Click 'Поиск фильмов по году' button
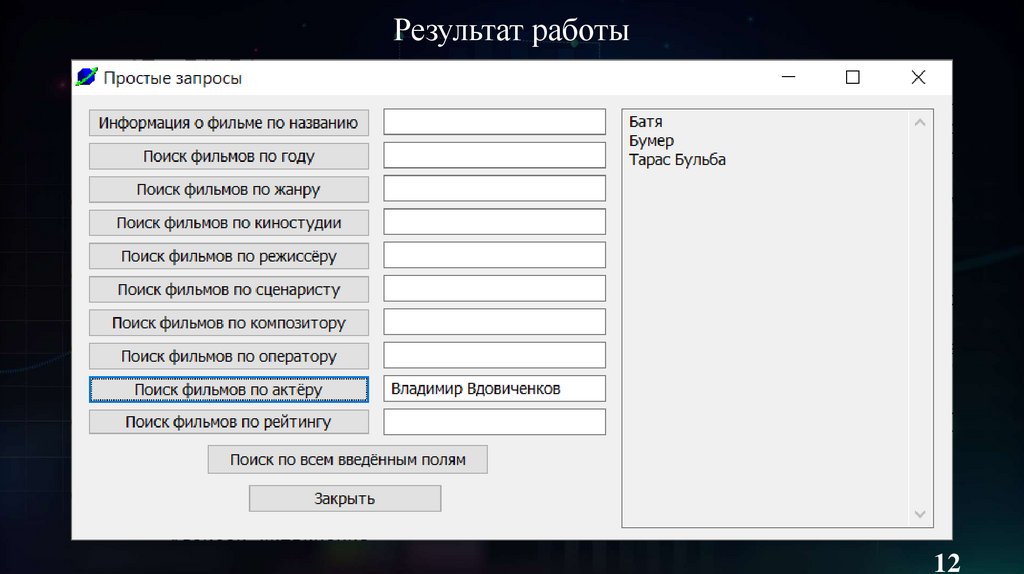The height and width of the screenshot is (574, 1024). (229, 156)
